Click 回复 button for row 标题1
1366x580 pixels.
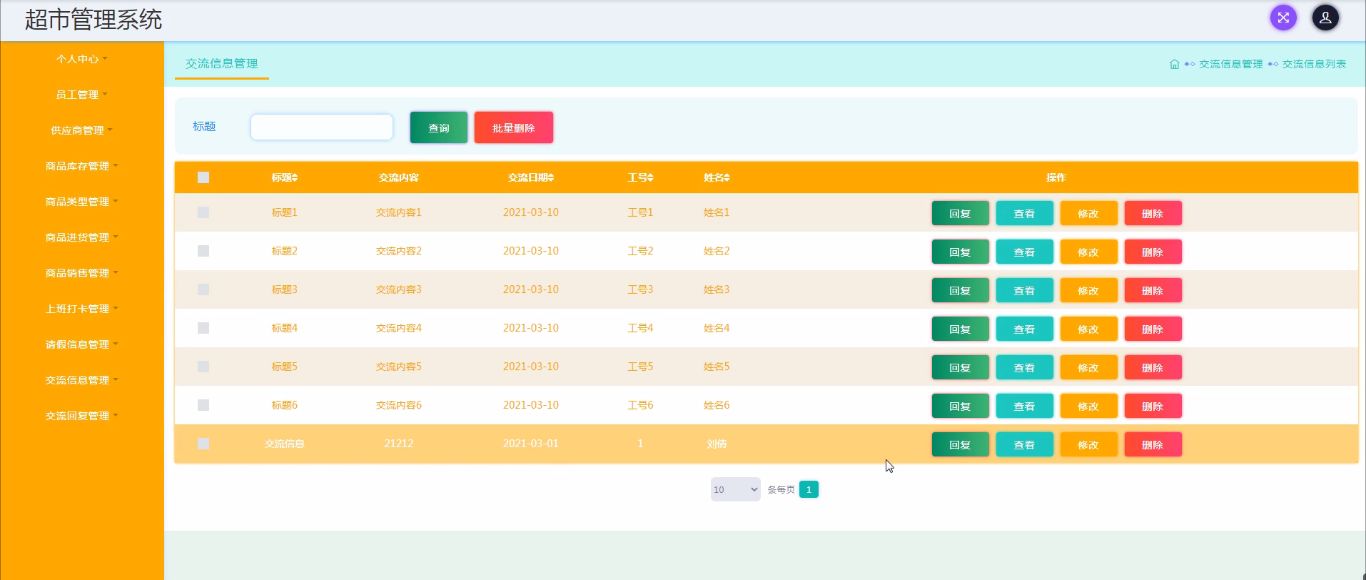960,213
